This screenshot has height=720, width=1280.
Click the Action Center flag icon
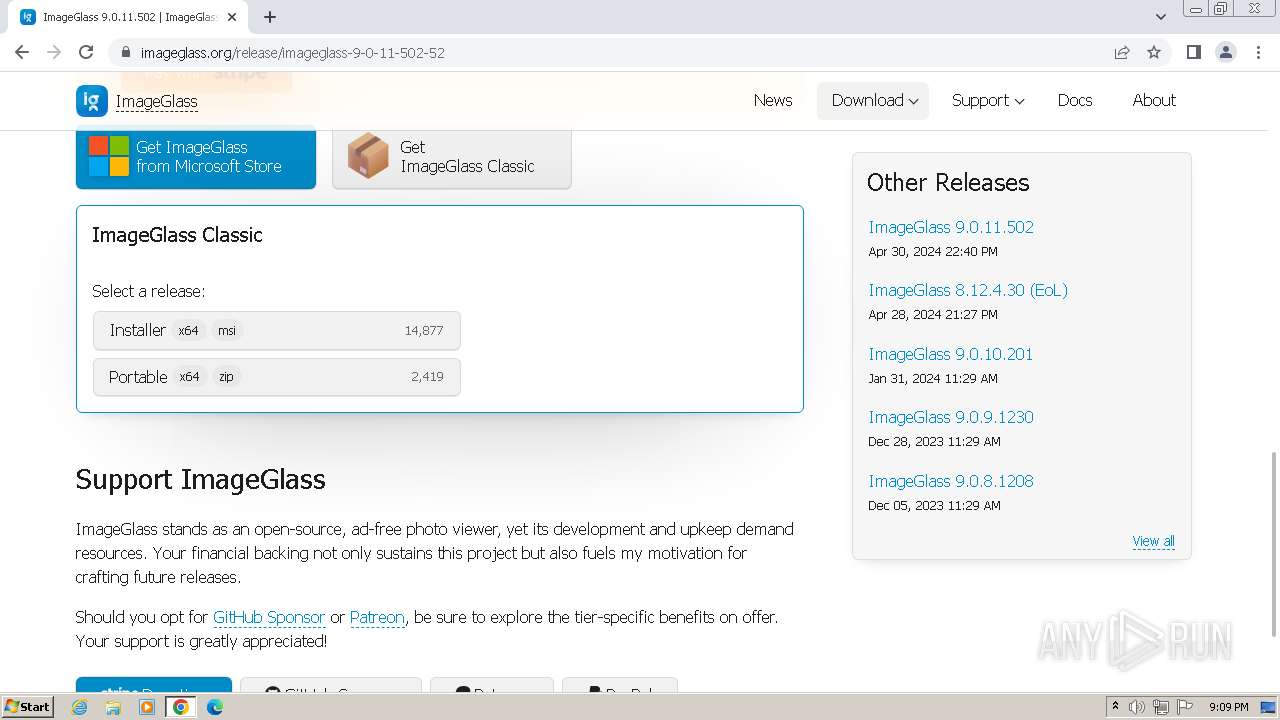point(1185,707)
